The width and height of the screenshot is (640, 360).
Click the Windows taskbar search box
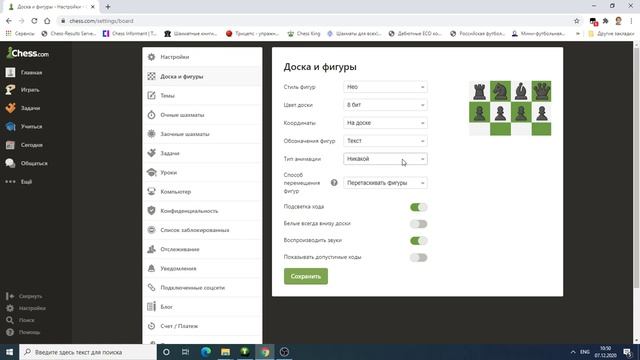(x=88, y=352)
